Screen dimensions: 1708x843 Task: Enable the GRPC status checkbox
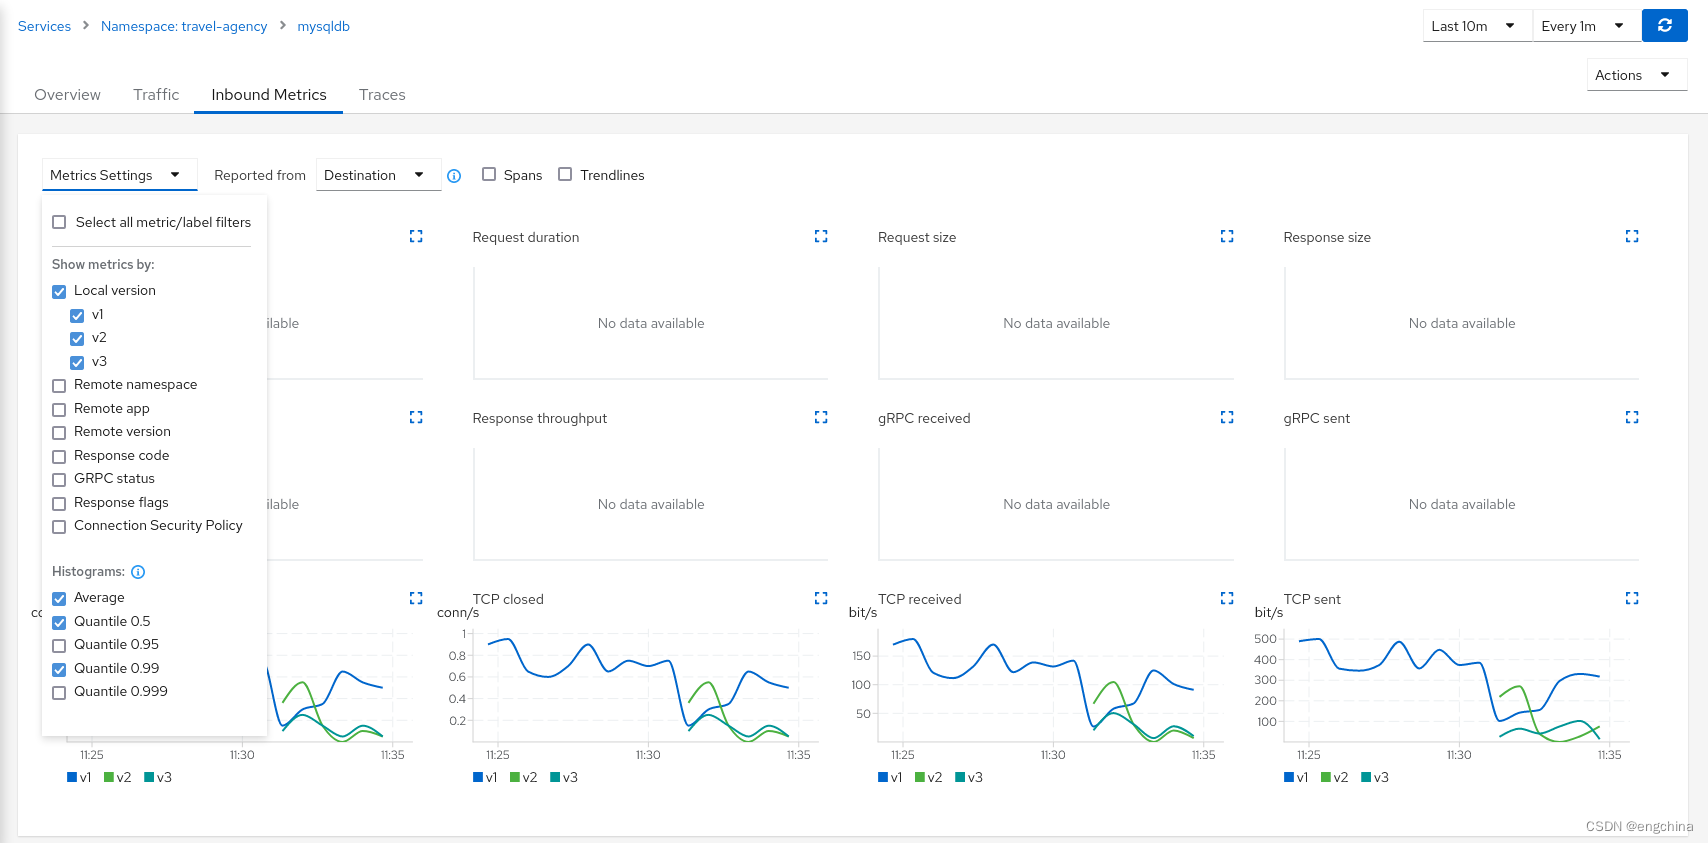(x=59, y=479)
